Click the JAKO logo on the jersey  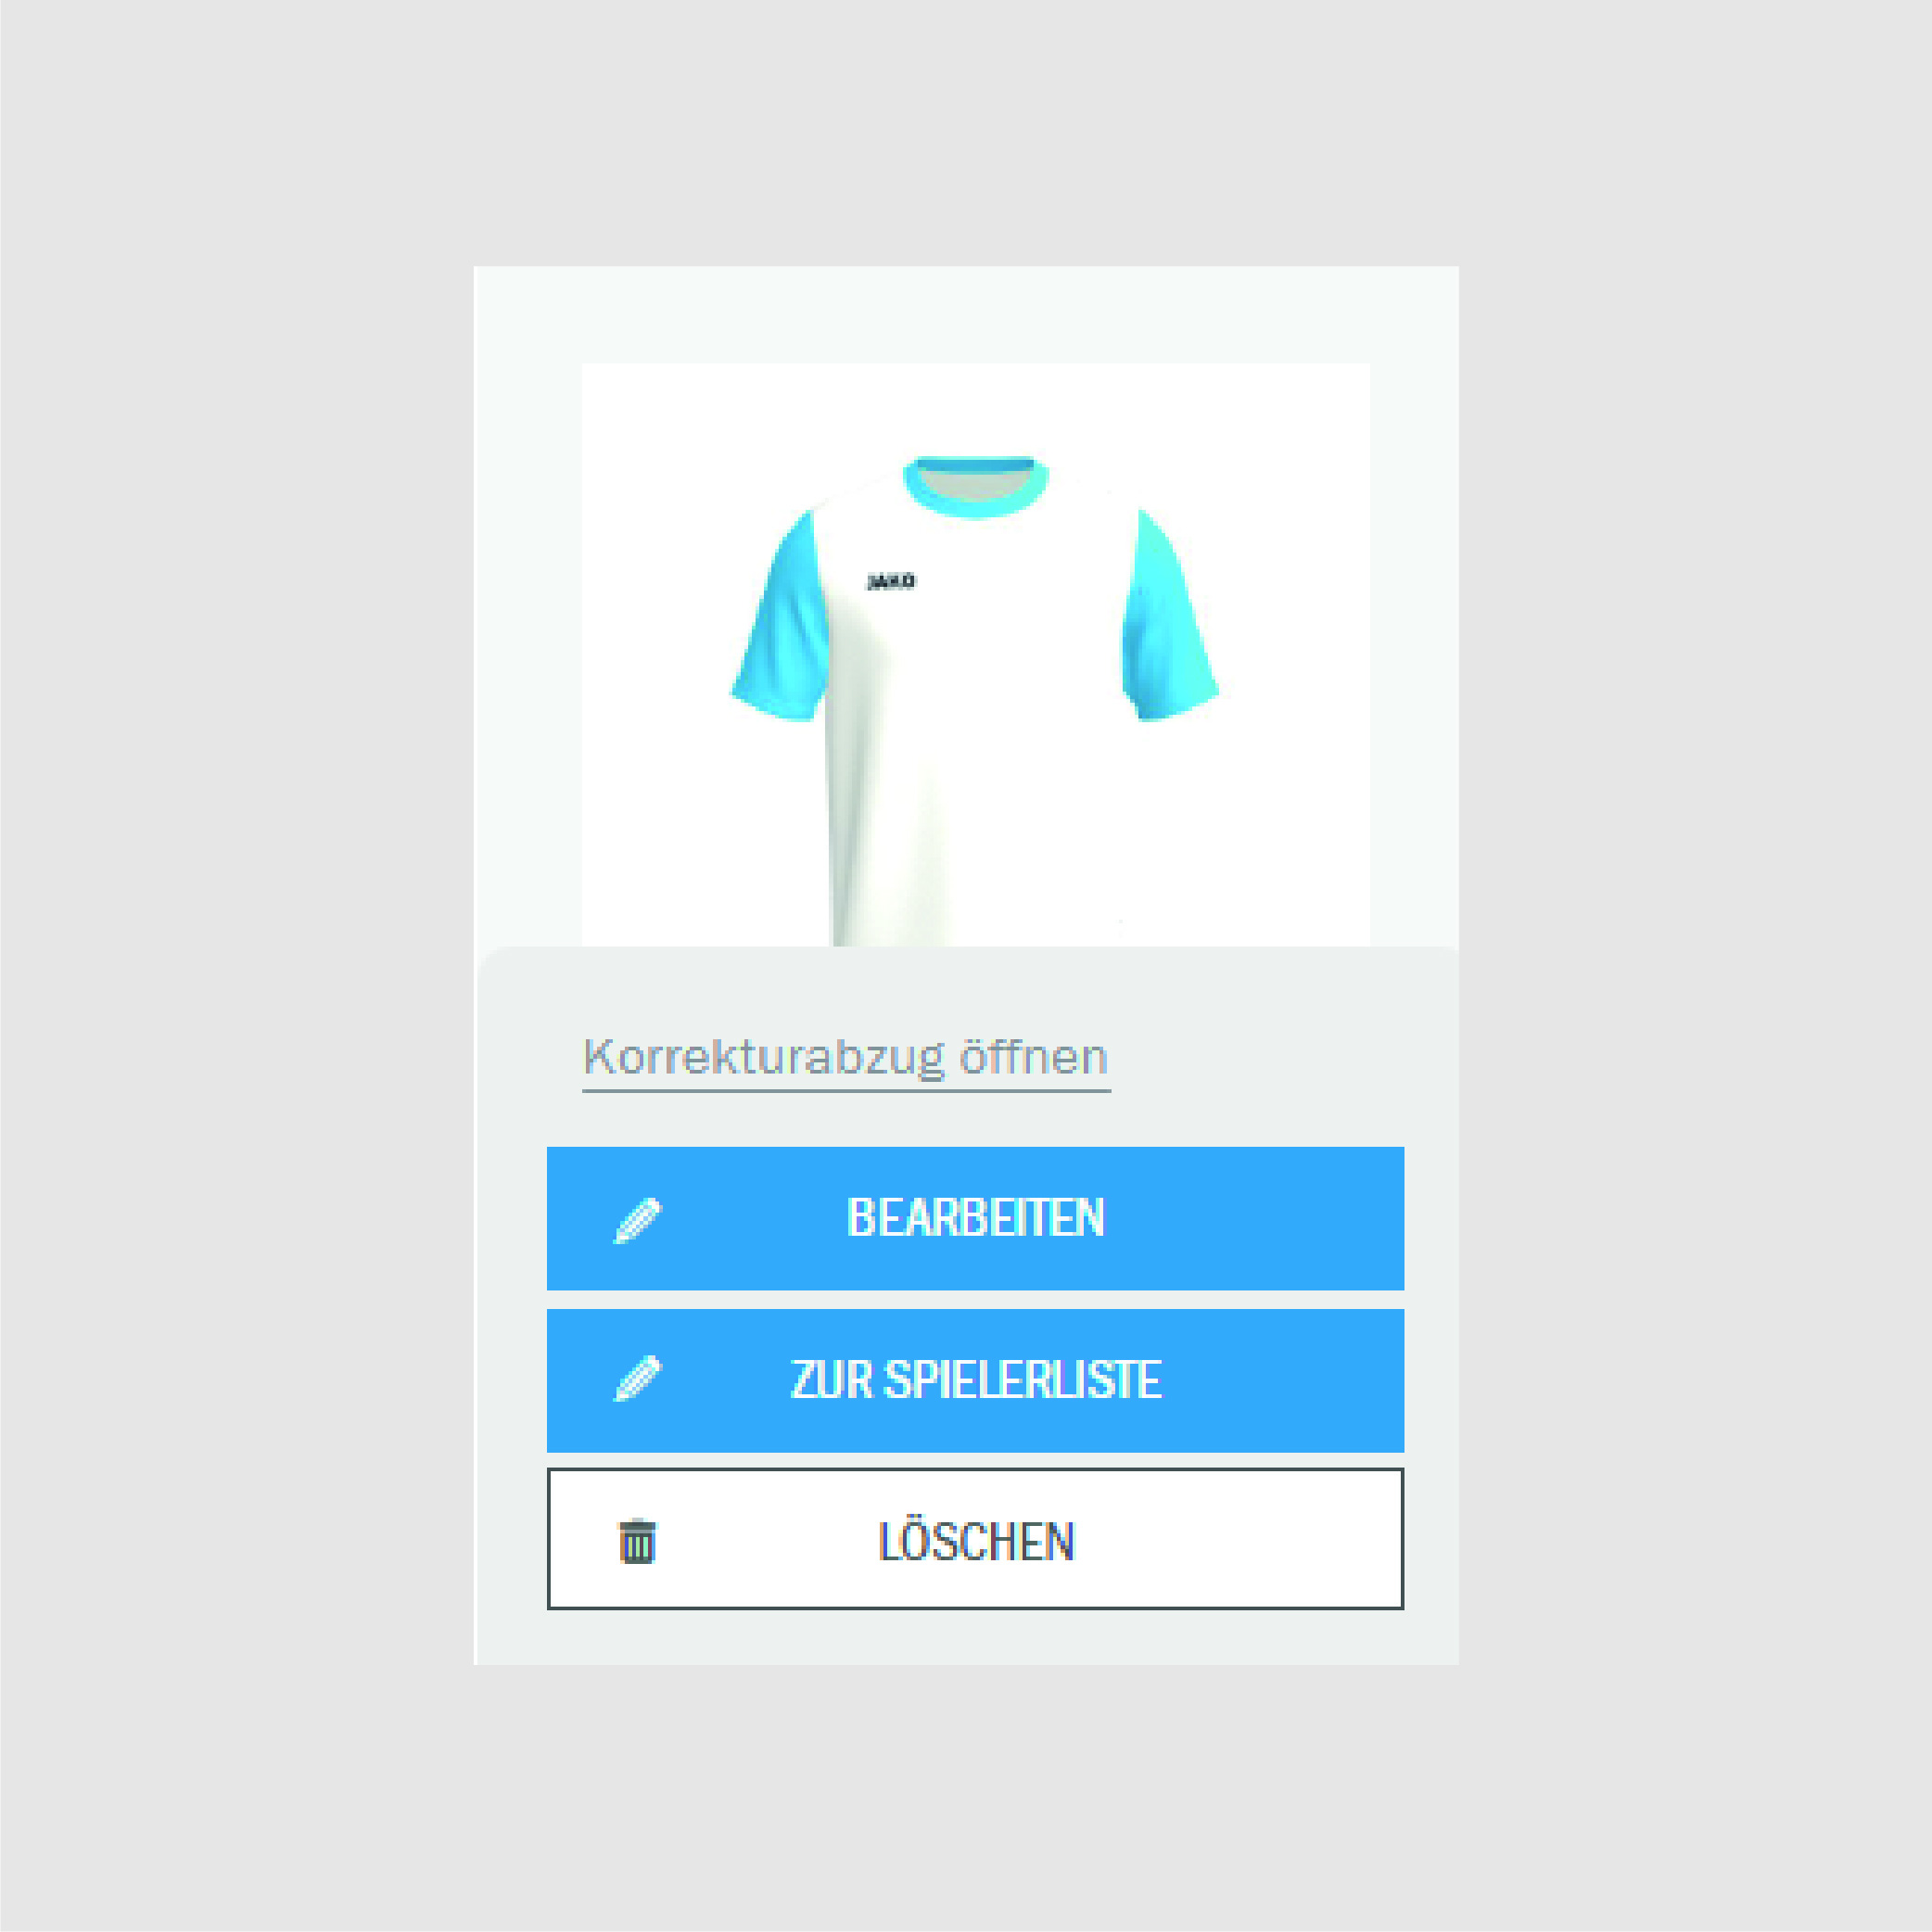click(890, 581)
